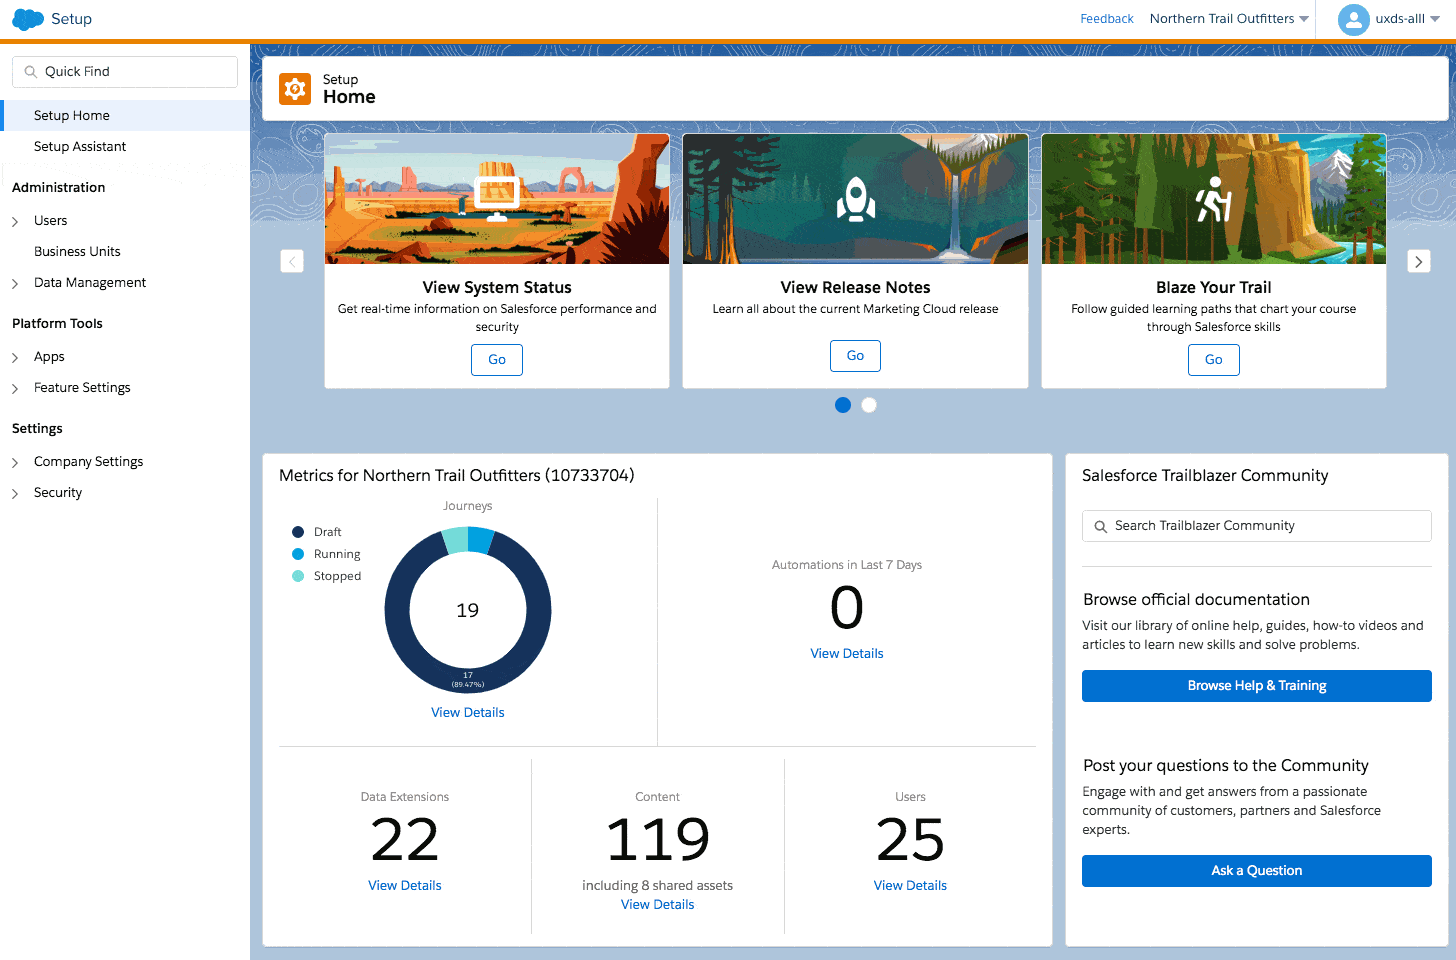This screenshot has height=960, width=1456.
Task: Click the Administration section heading
Action: [x=59, y=188]
